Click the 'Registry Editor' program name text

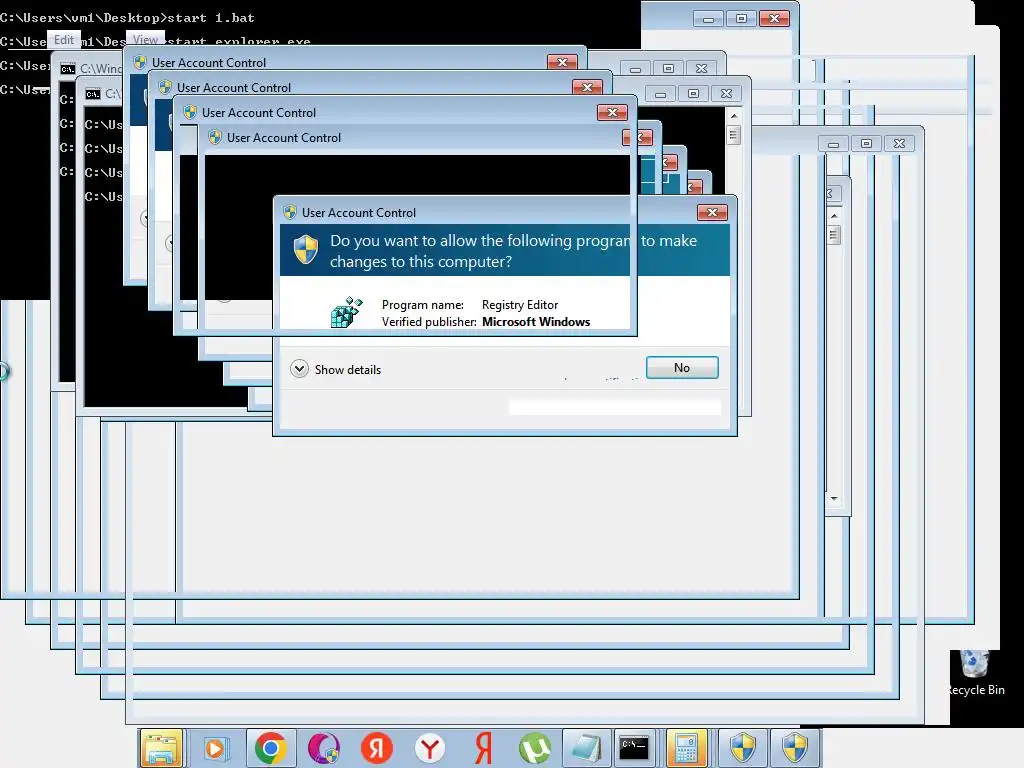point(520,305)
